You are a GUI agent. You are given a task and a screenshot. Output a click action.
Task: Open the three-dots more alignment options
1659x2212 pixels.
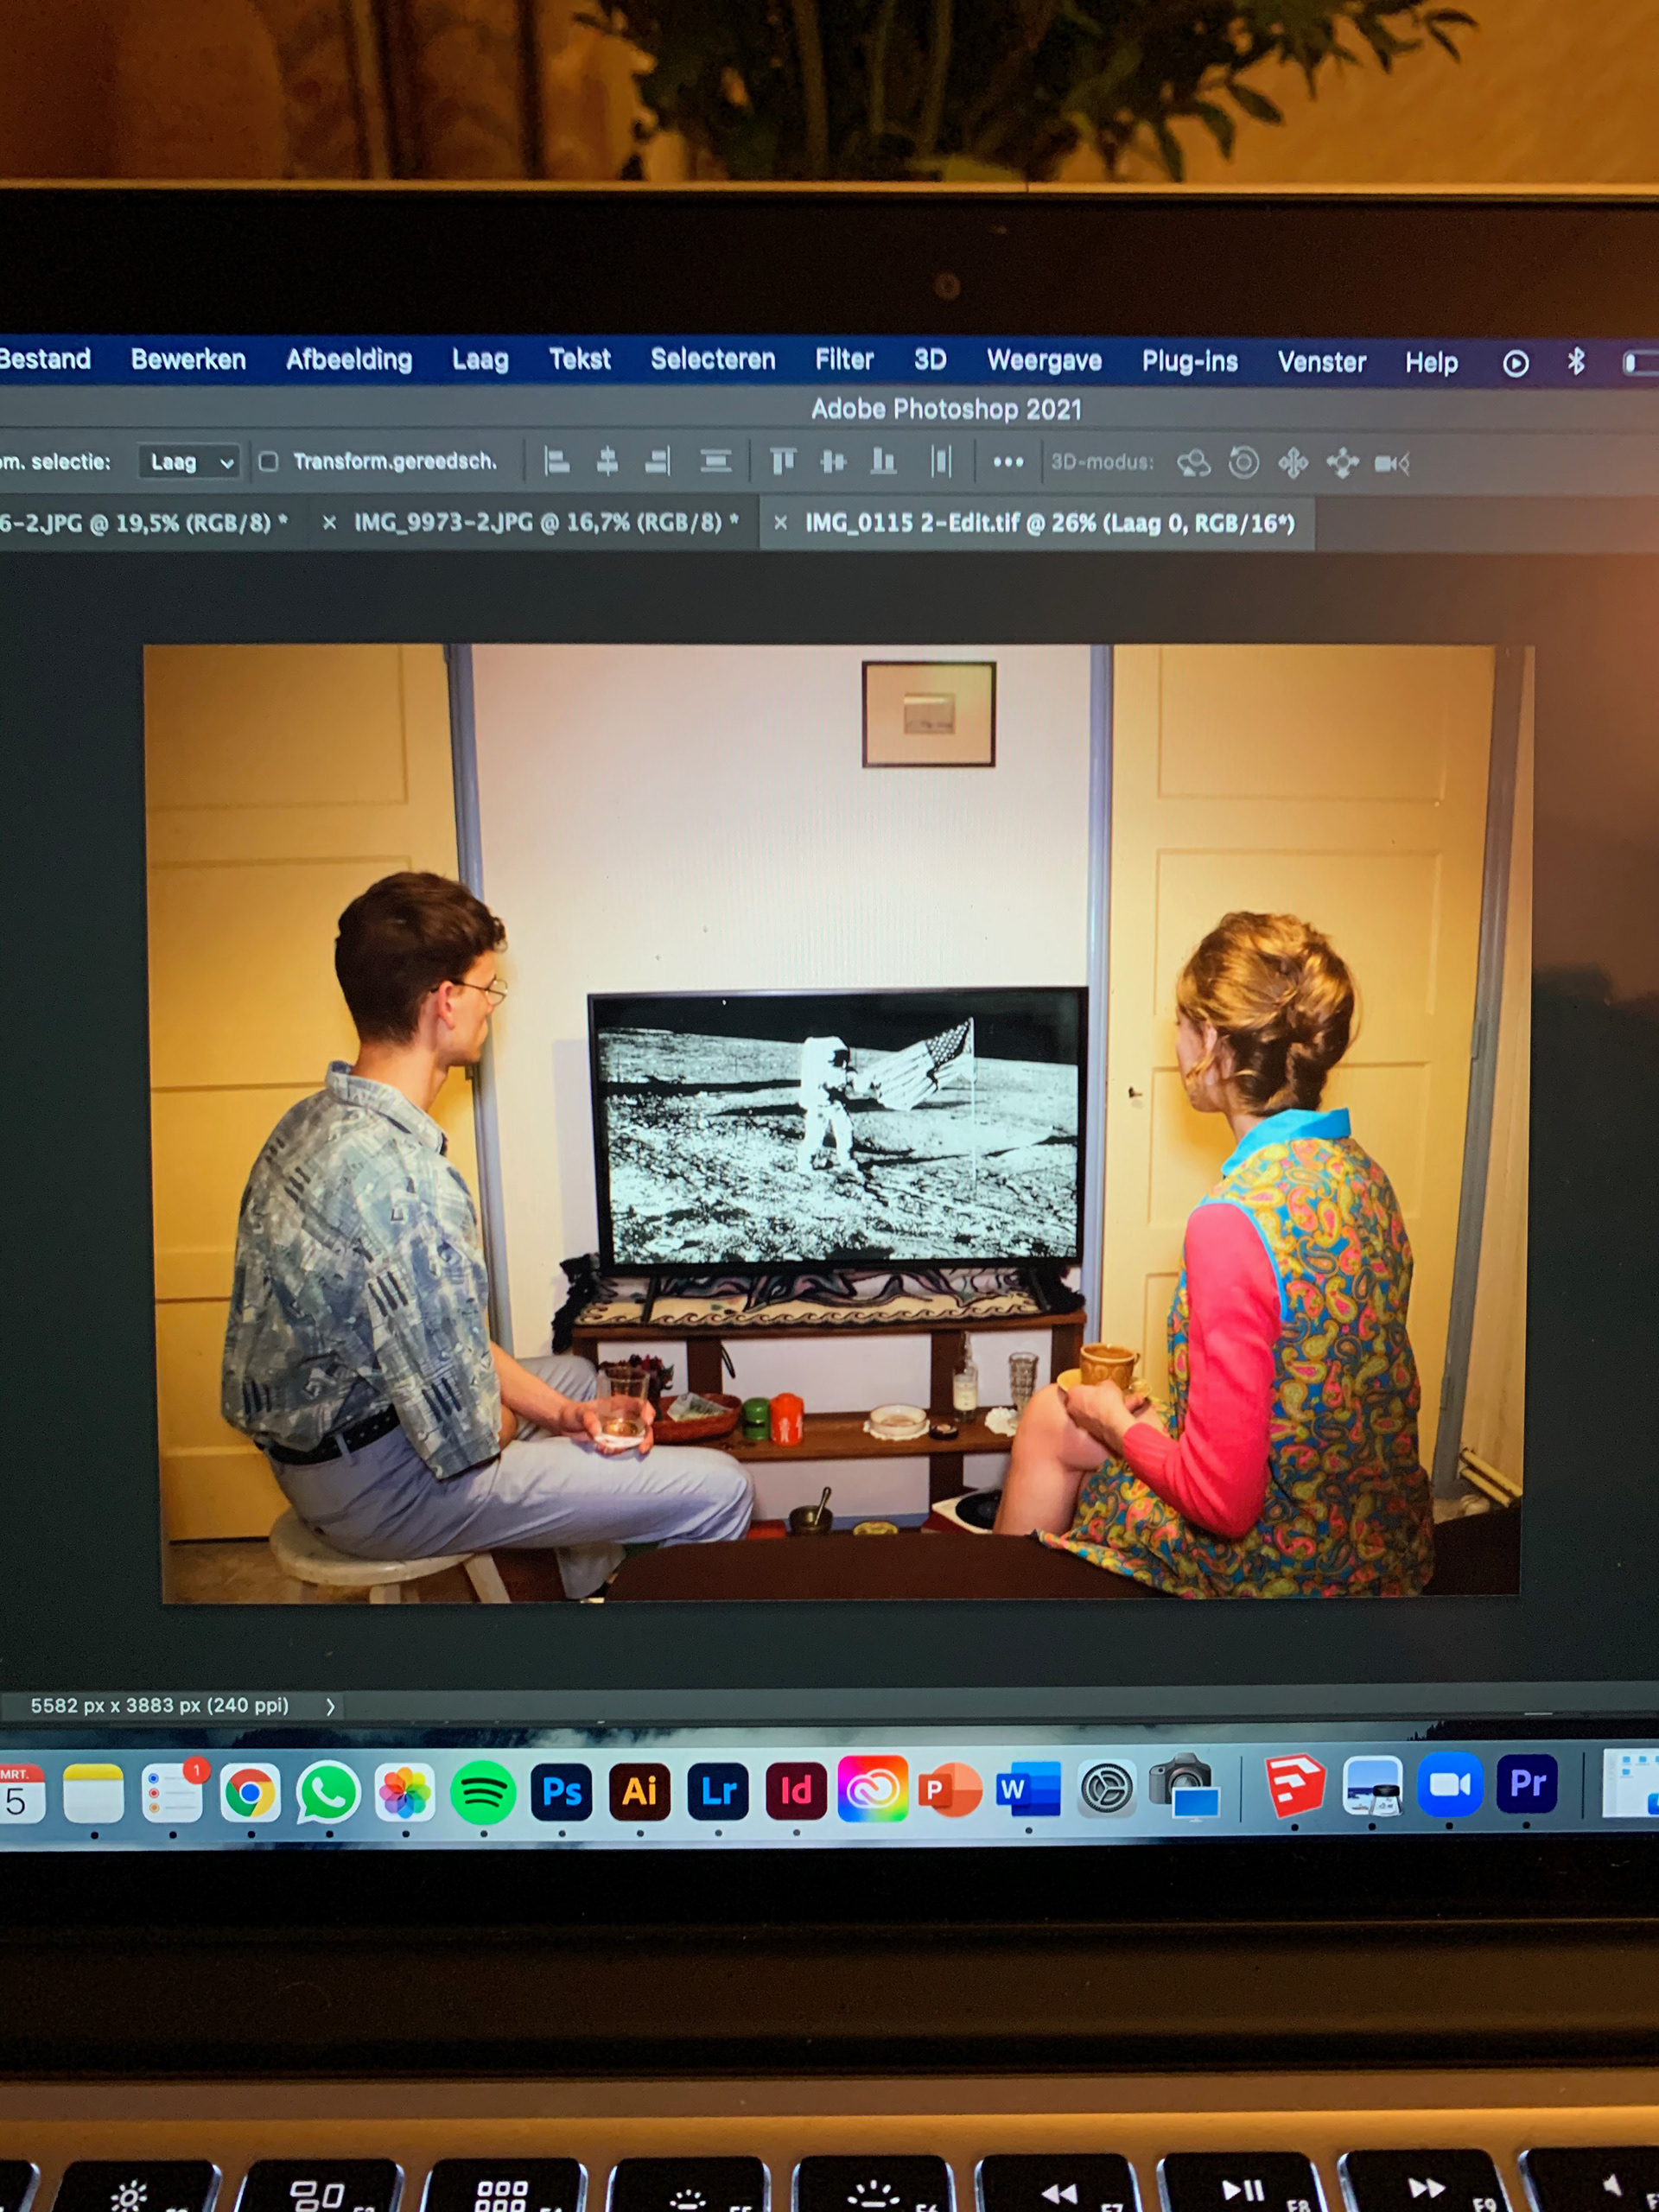tap(1008, 462)
